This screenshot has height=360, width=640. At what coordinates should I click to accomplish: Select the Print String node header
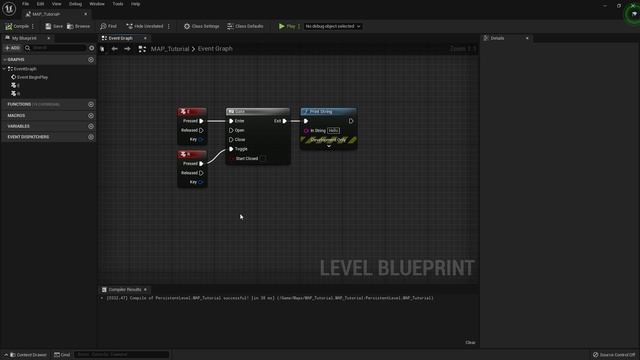[x=329, y=111]
